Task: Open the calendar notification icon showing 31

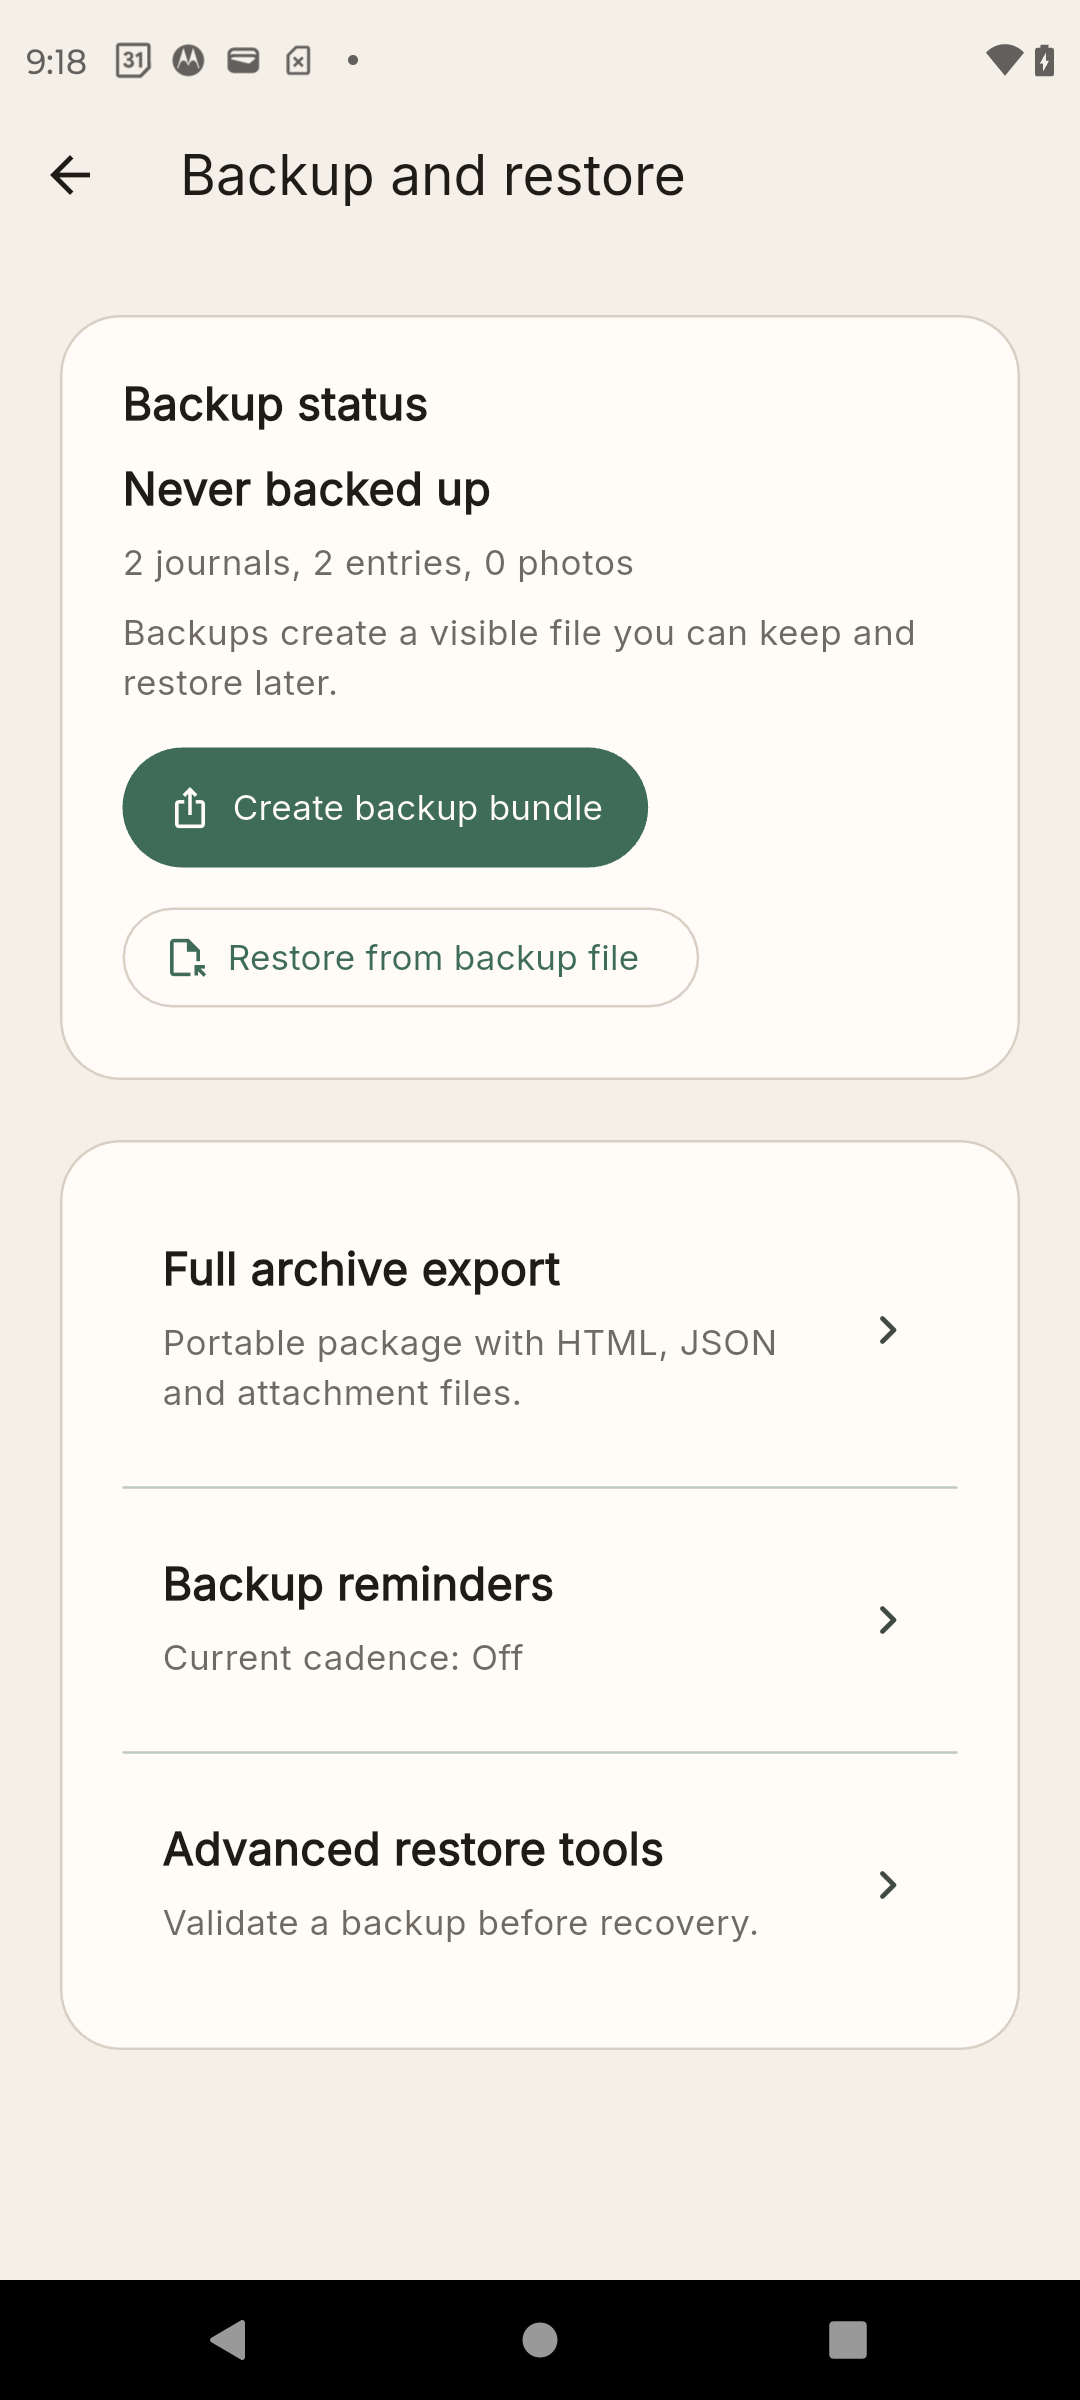Action: 133,60
